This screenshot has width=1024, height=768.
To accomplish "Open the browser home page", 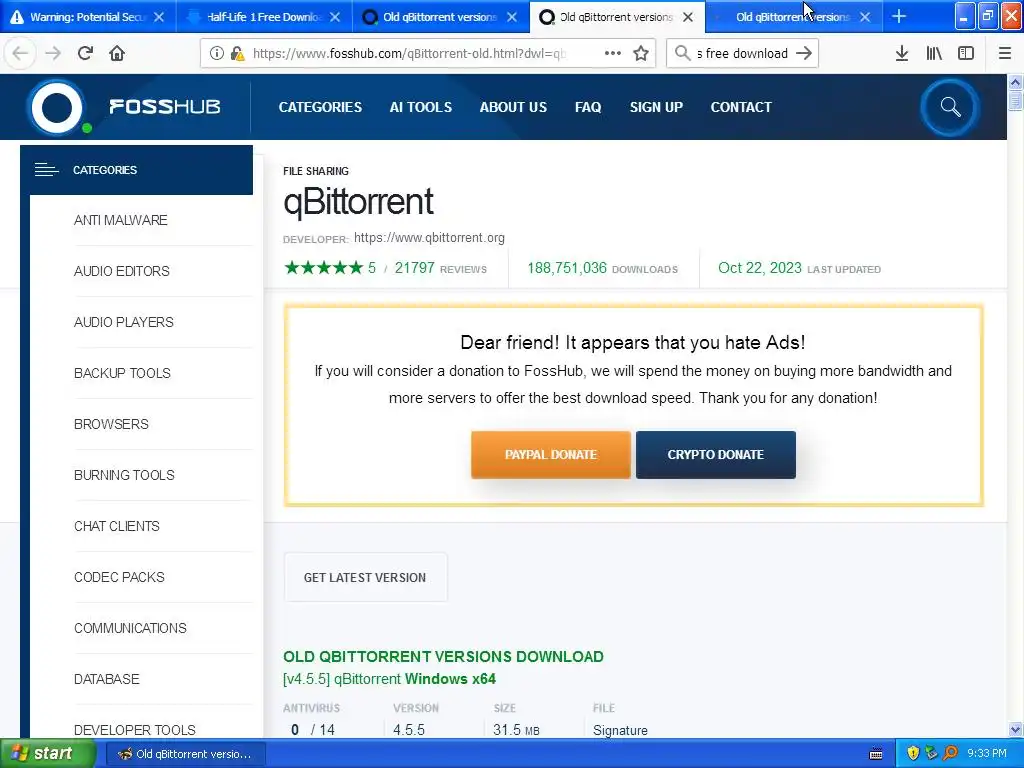I will (117, 54).
